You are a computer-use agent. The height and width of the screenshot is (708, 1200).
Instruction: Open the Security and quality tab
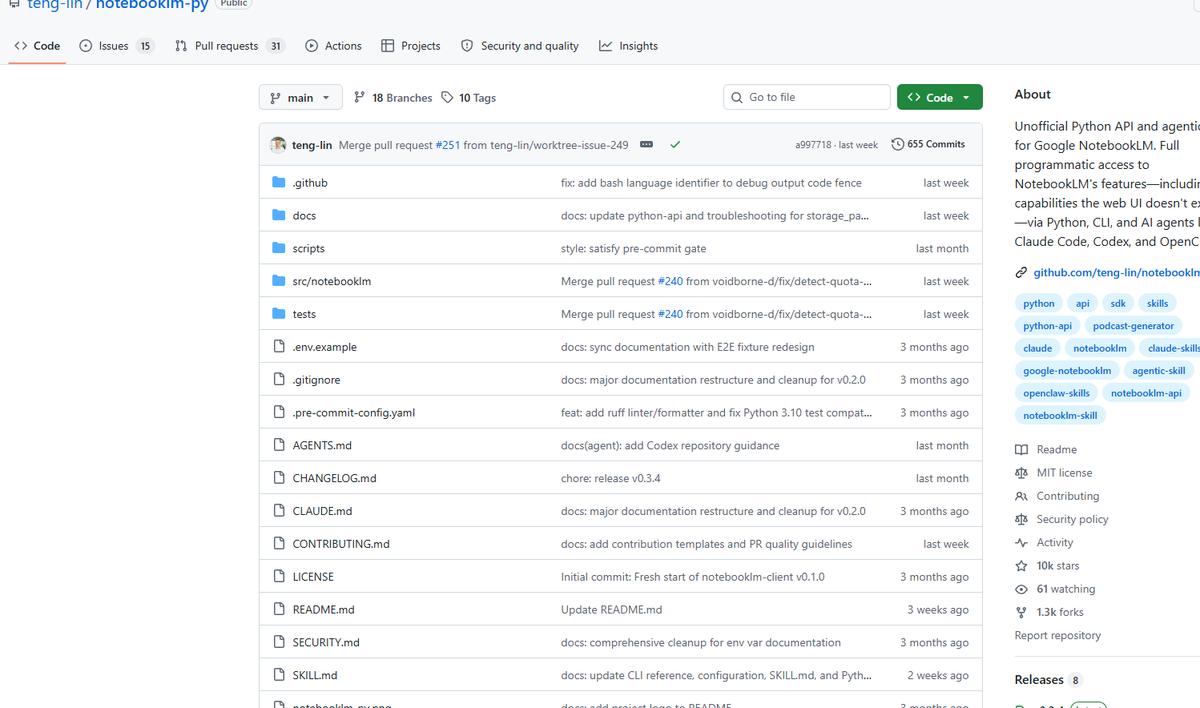[x=520, y=46]
